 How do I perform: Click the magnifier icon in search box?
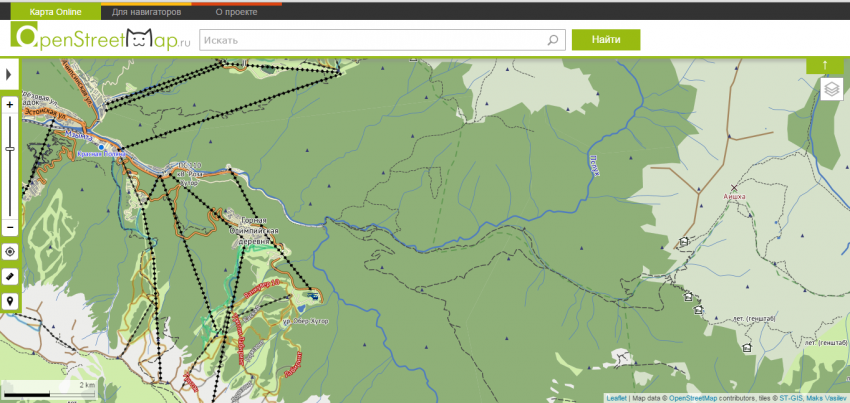(553, 41)
